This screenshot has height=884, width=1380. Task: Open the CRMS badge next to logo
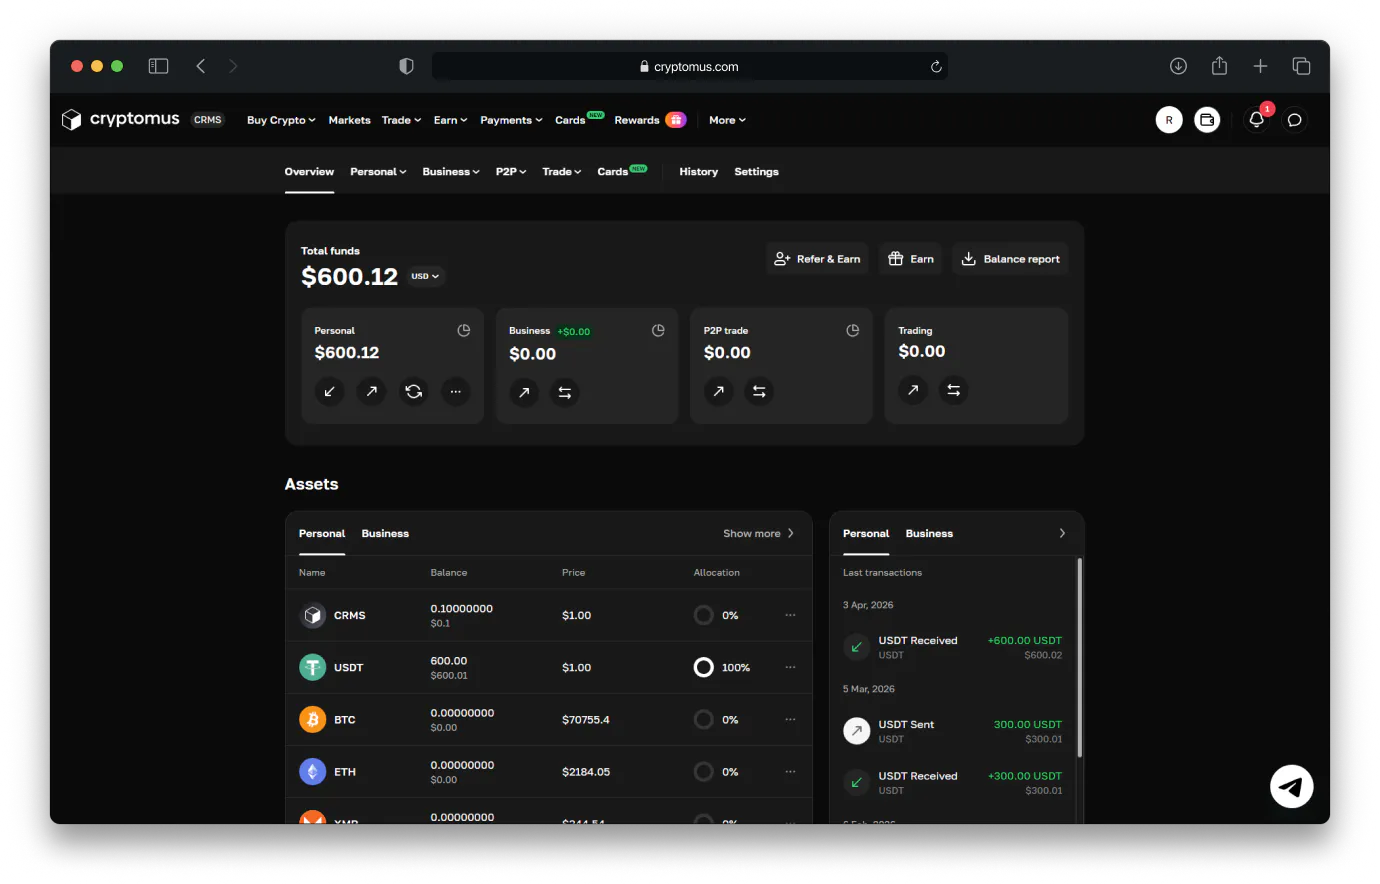click(208, 120)
